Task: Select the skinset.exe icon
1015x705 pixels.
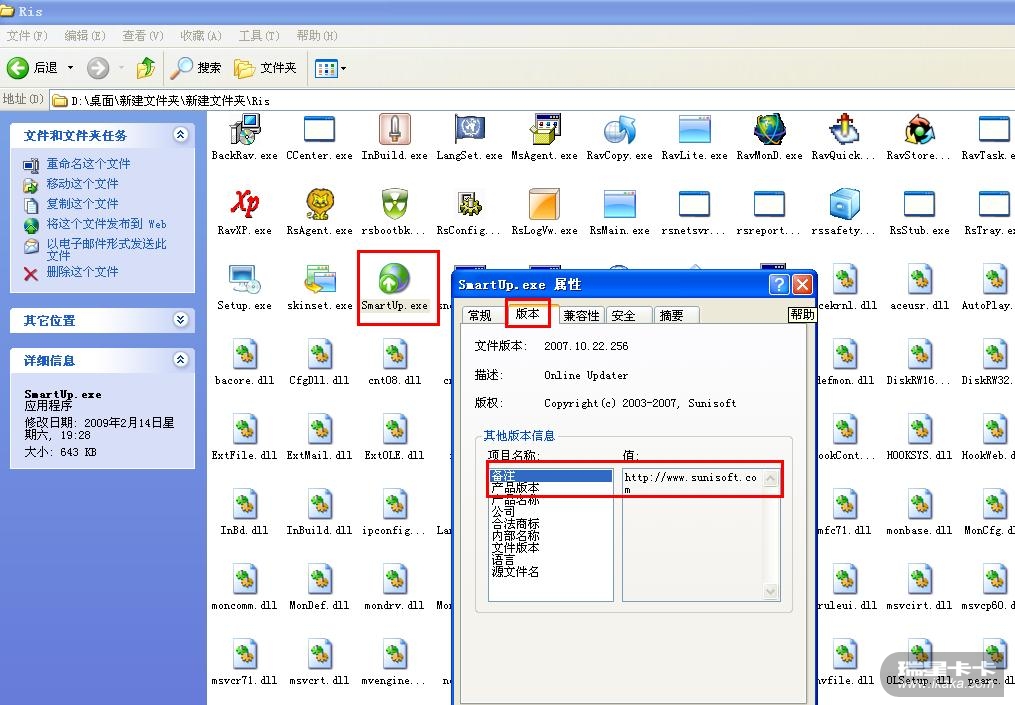Action: point(319,279)
